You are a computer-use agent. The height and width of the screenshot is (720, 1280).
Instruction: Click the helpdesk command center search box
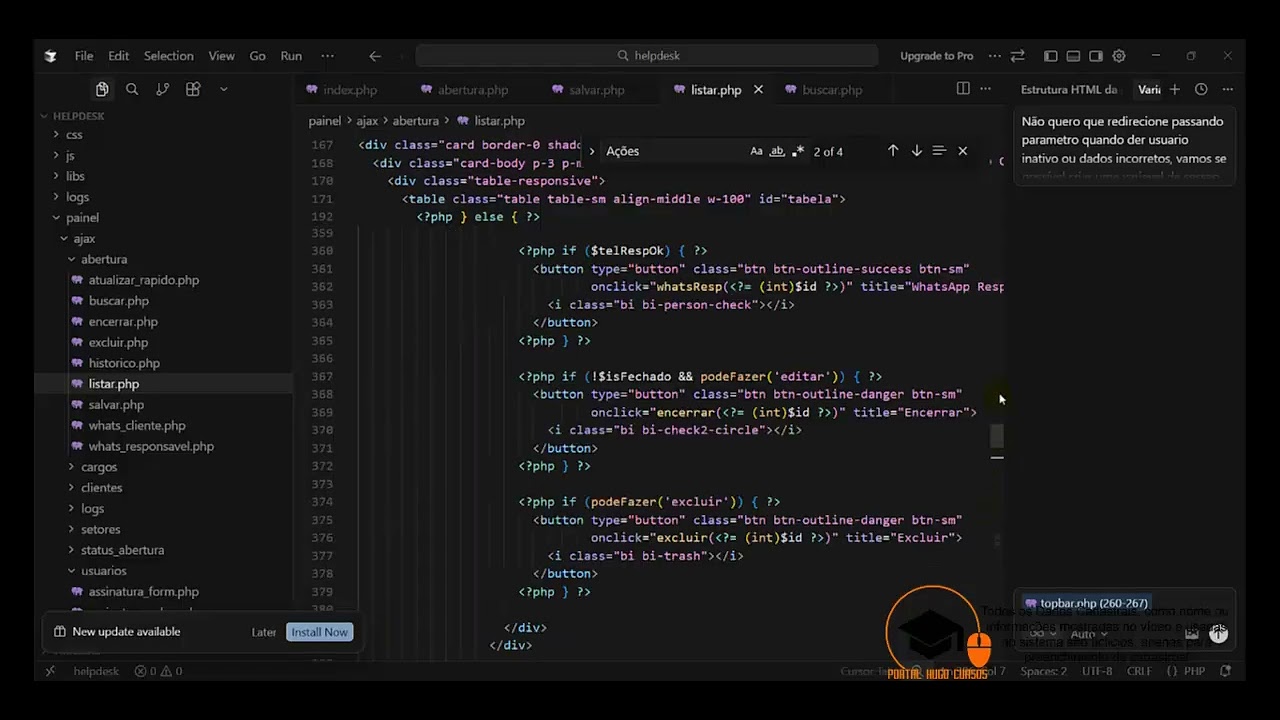(646, 56)
